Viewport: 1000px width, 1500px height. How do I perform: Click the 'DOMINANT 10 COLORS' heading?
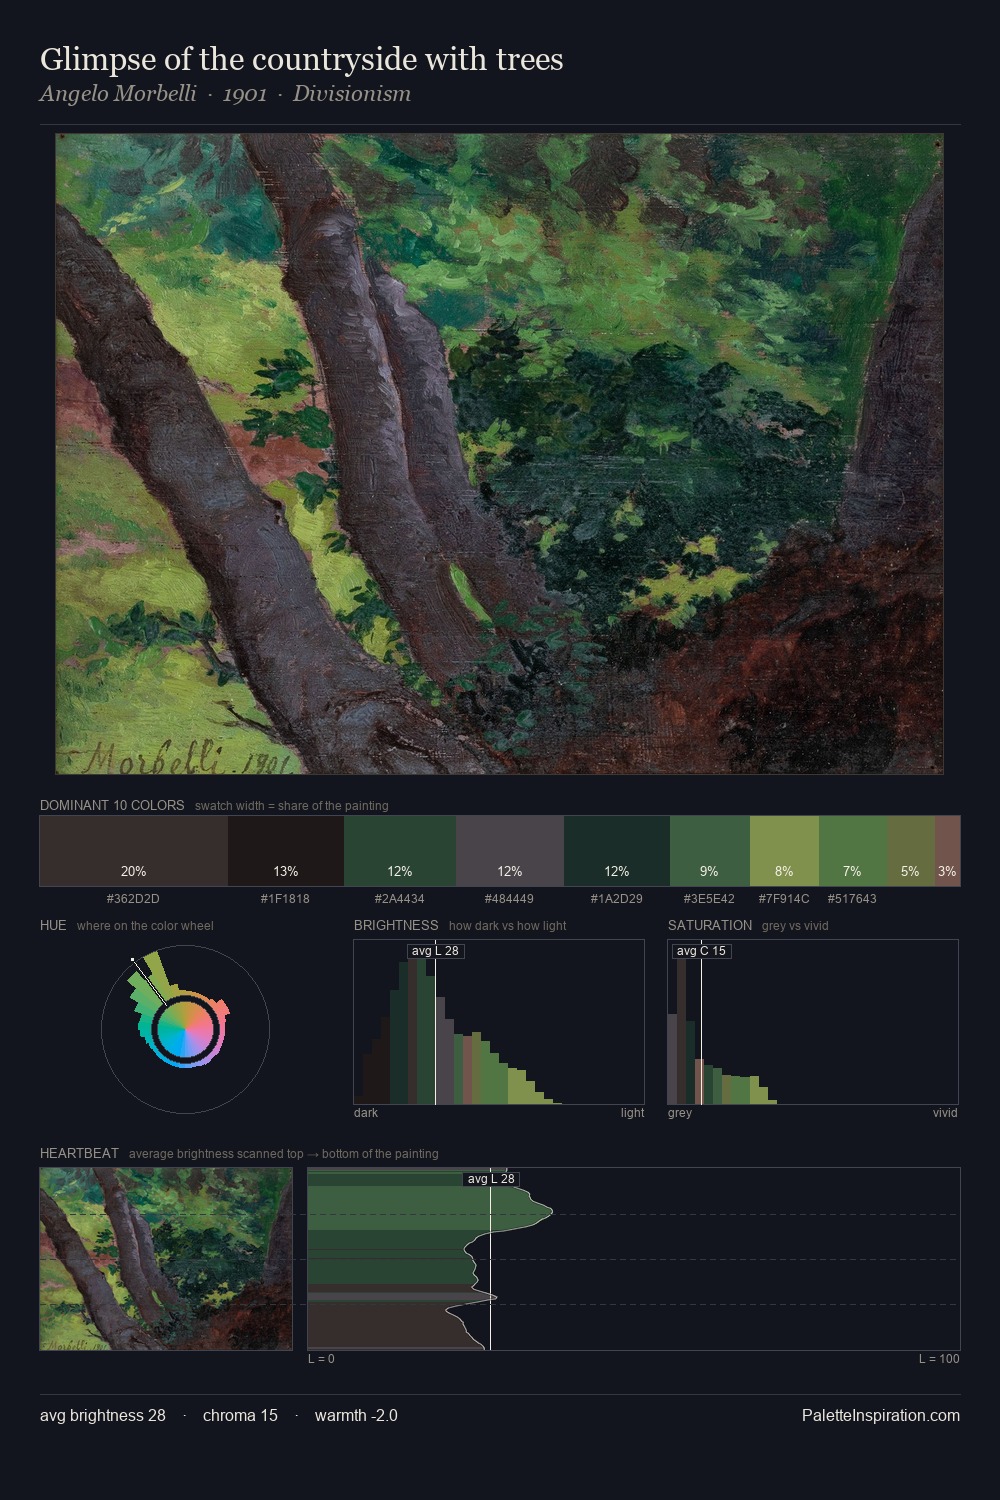(112, 805)
